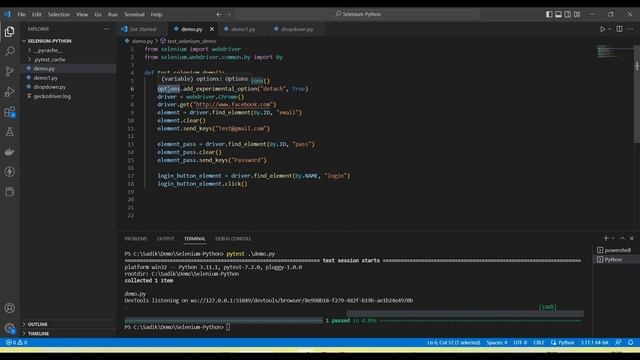Switch to the Get Started tab
Screen dimensions: 640x360
click(x=143, y=29)
